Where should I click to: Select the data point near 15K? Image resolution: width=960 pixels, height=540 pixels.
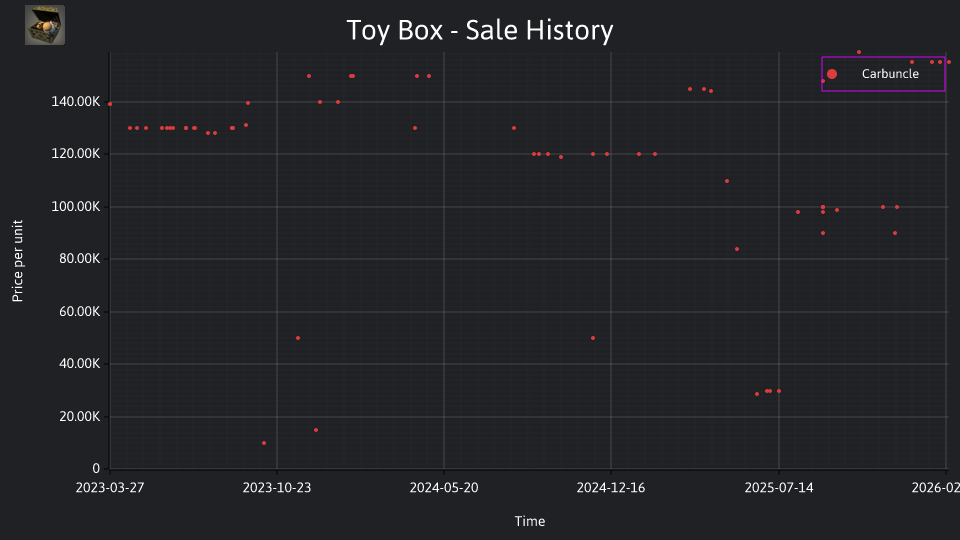pos(316,430)
